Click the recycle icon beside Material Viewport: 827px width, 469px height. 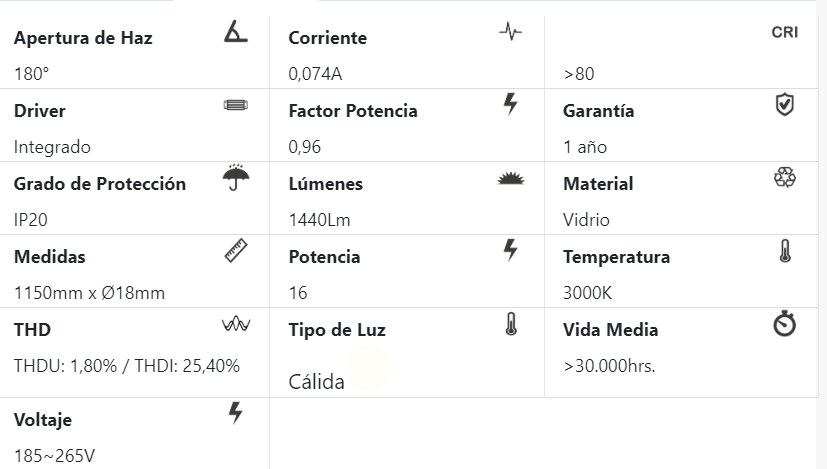point(785,177)
